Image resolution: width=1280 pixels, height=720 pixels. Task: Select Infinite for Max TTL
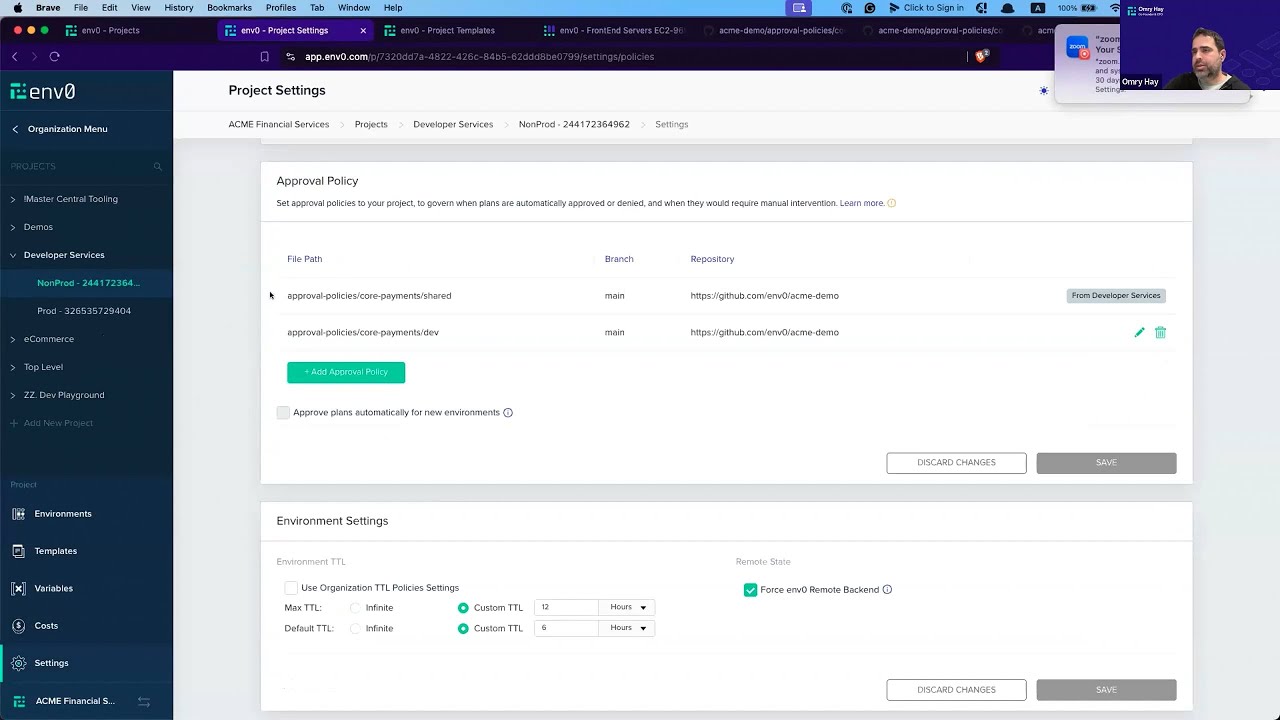[x=356, y=608]
